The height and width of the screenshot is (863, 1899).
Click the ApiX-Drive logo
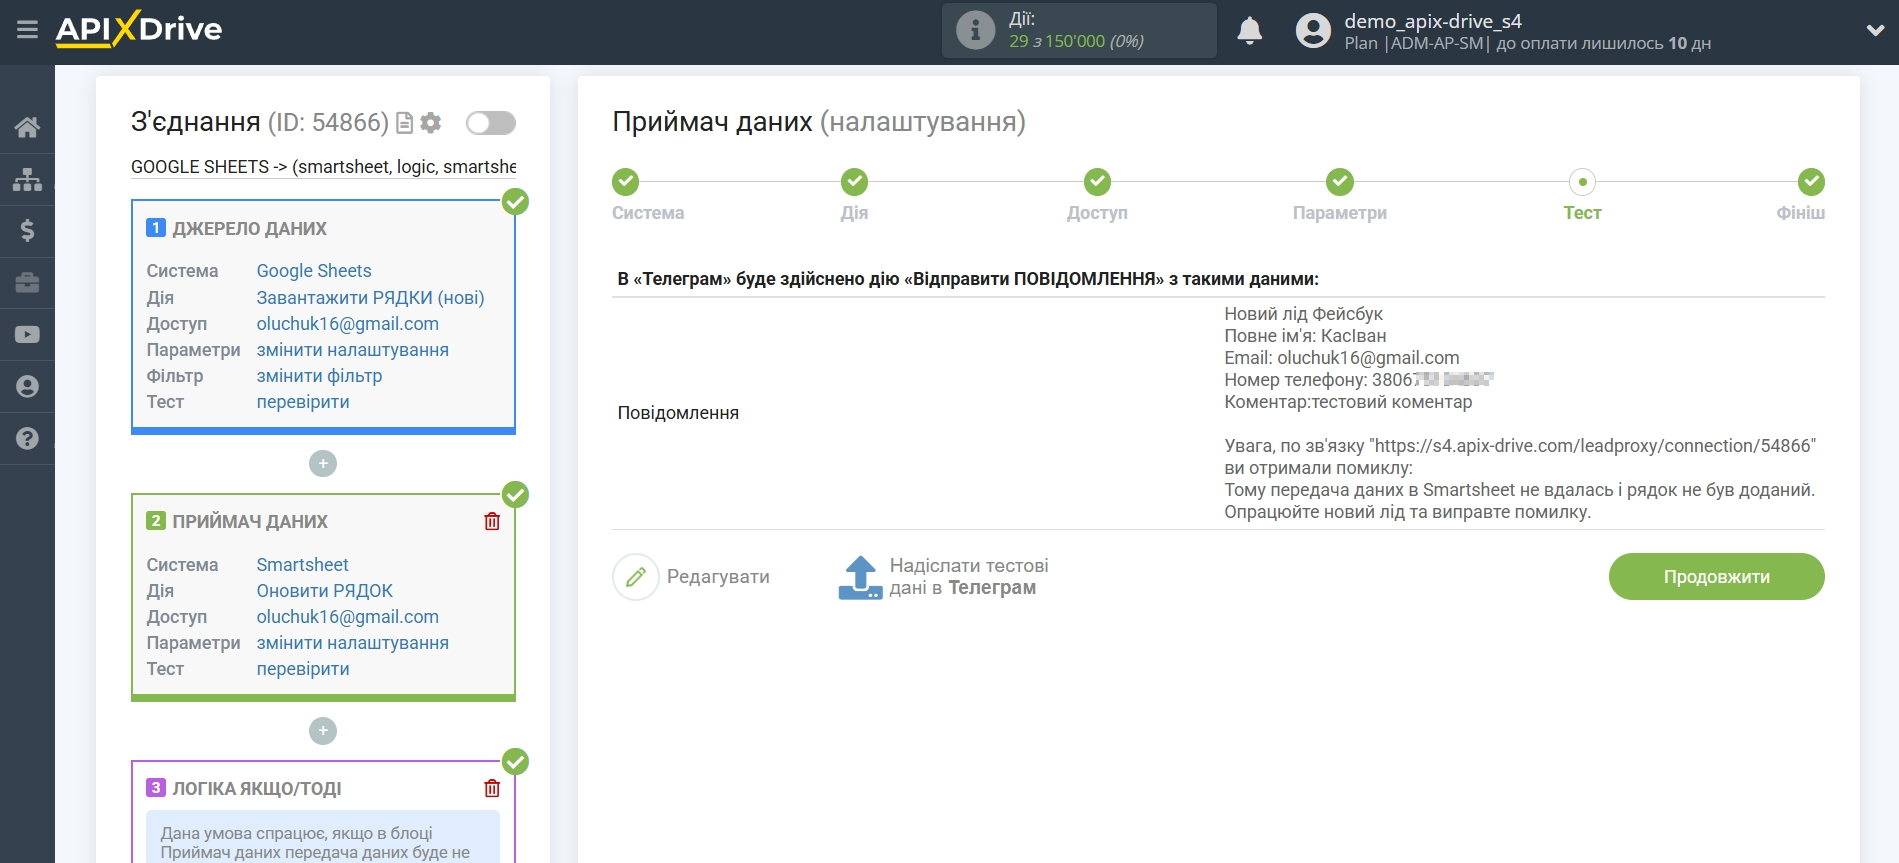click(x=139, y=29)
